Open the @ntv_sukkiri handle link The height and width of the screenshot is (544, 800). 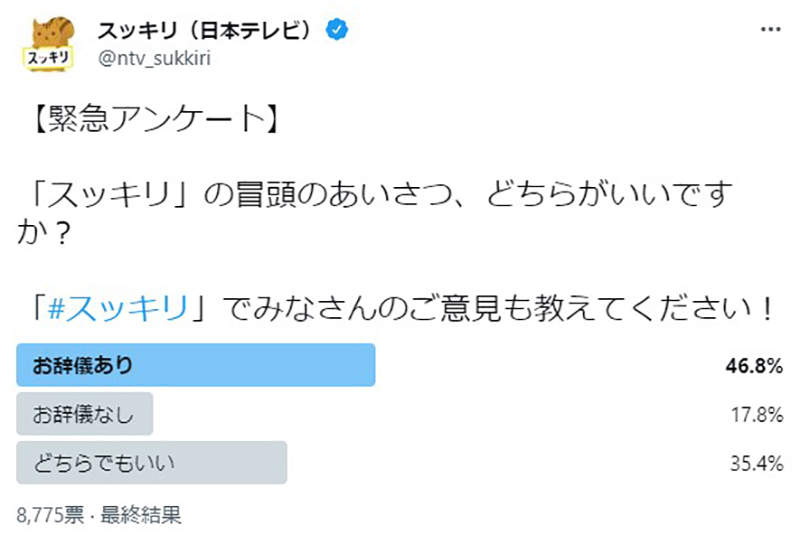point(154,57)
